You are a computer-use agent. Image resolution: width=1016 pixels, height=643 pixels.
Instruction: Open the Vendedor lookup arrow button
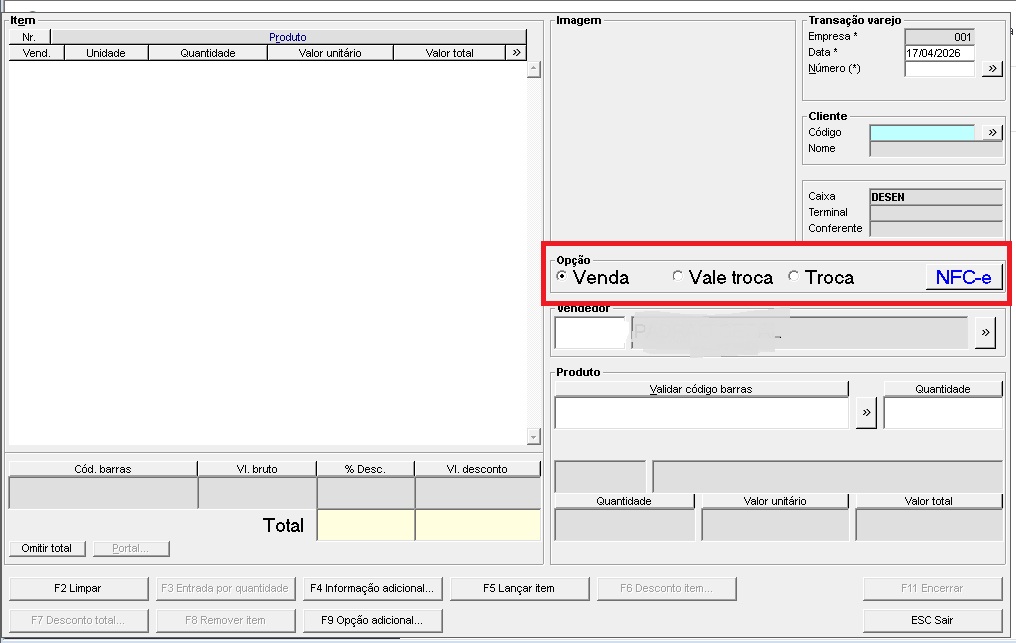point(985,333)
